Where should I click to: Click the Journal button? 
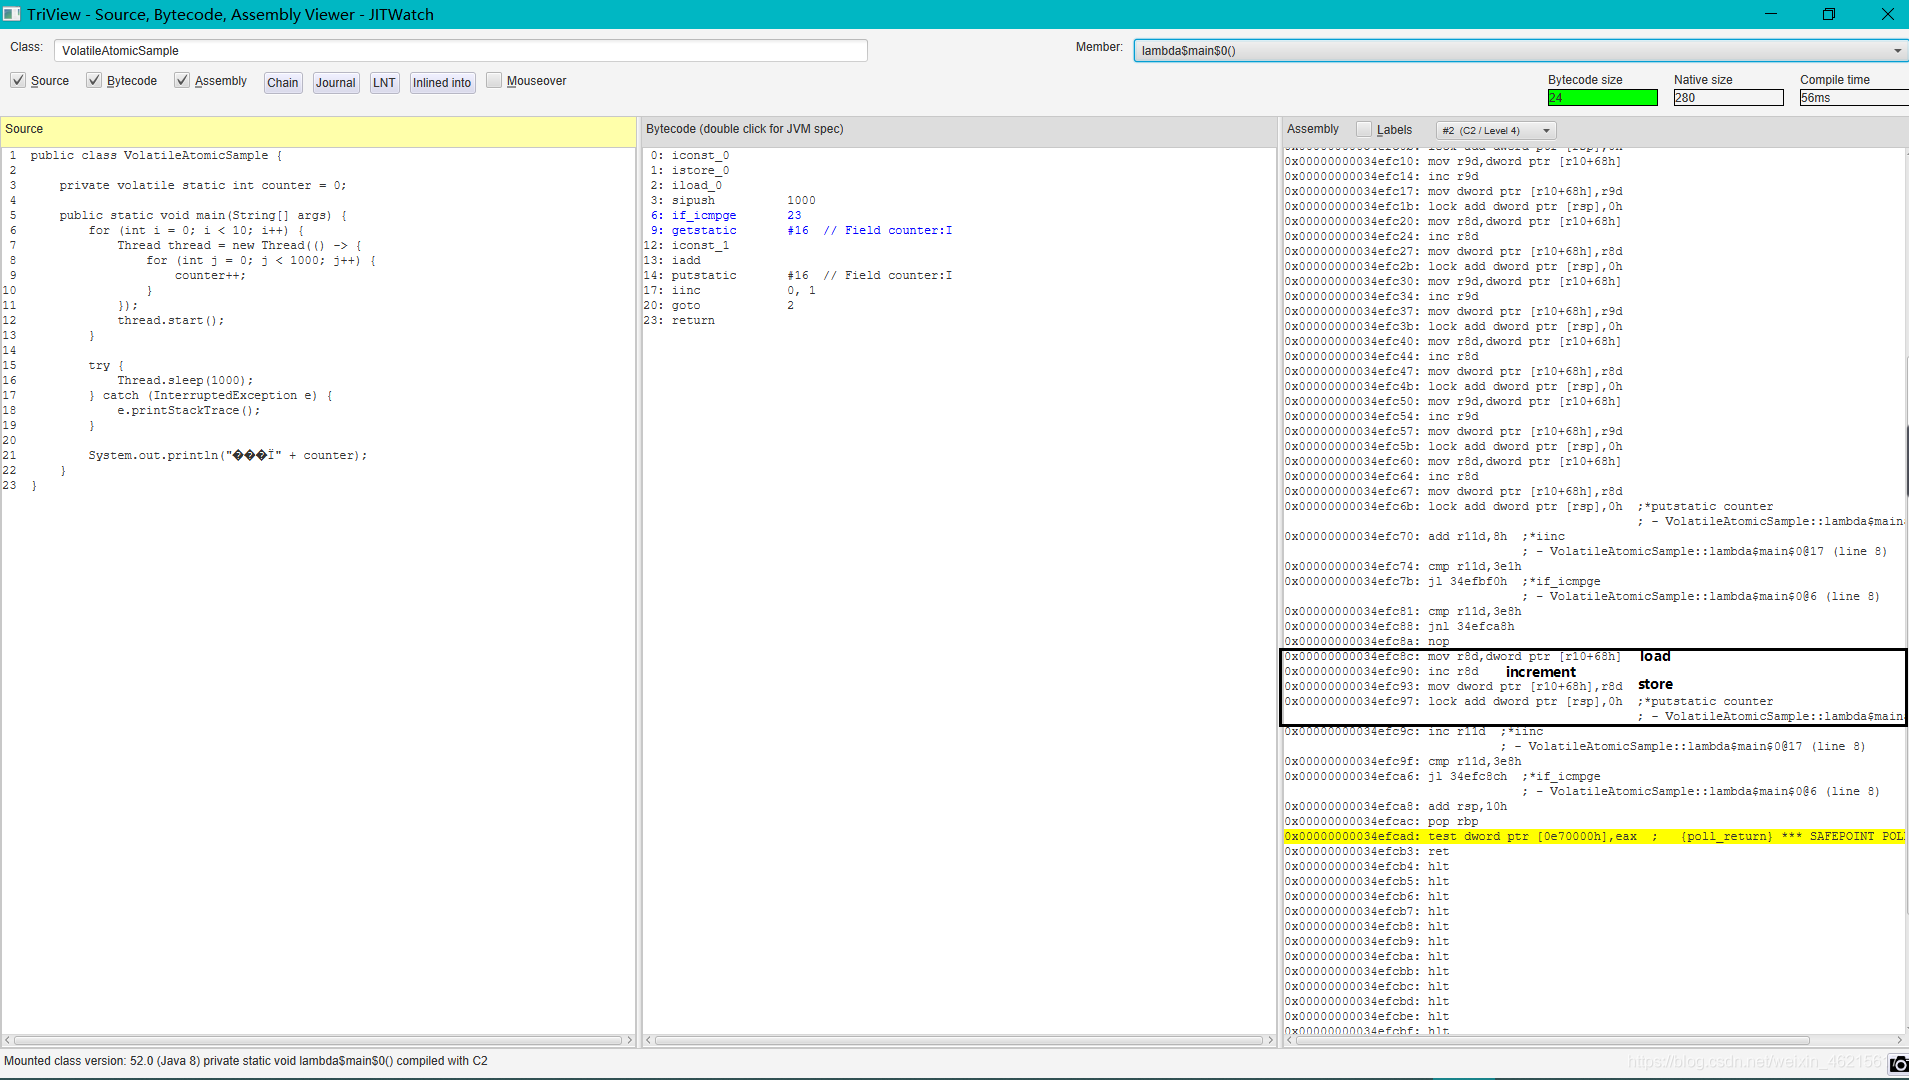pos(336,83)
